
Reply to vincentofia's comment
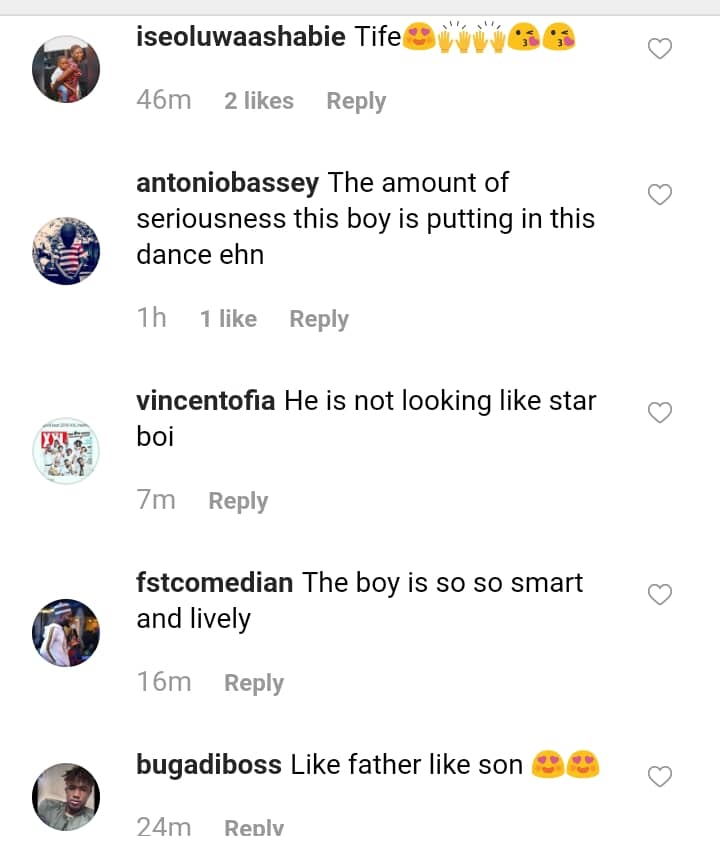click(x=238, y=501)
